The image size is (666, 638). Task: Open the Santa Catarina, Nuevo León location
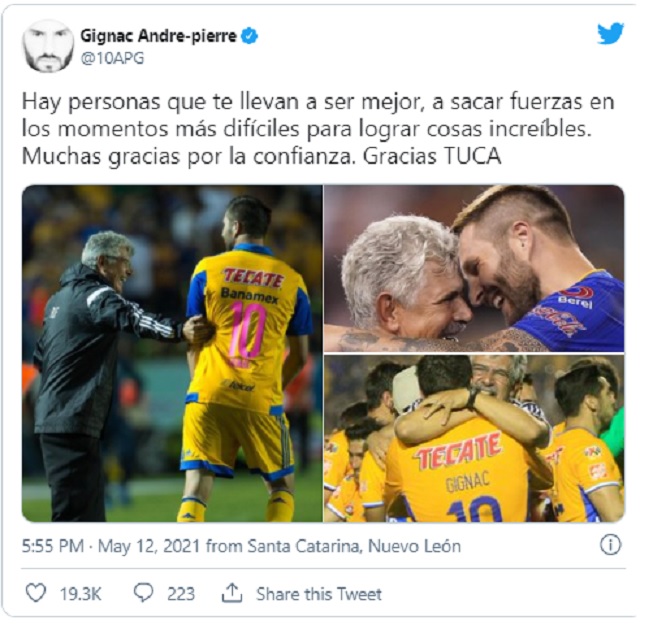tap(354, 546)
